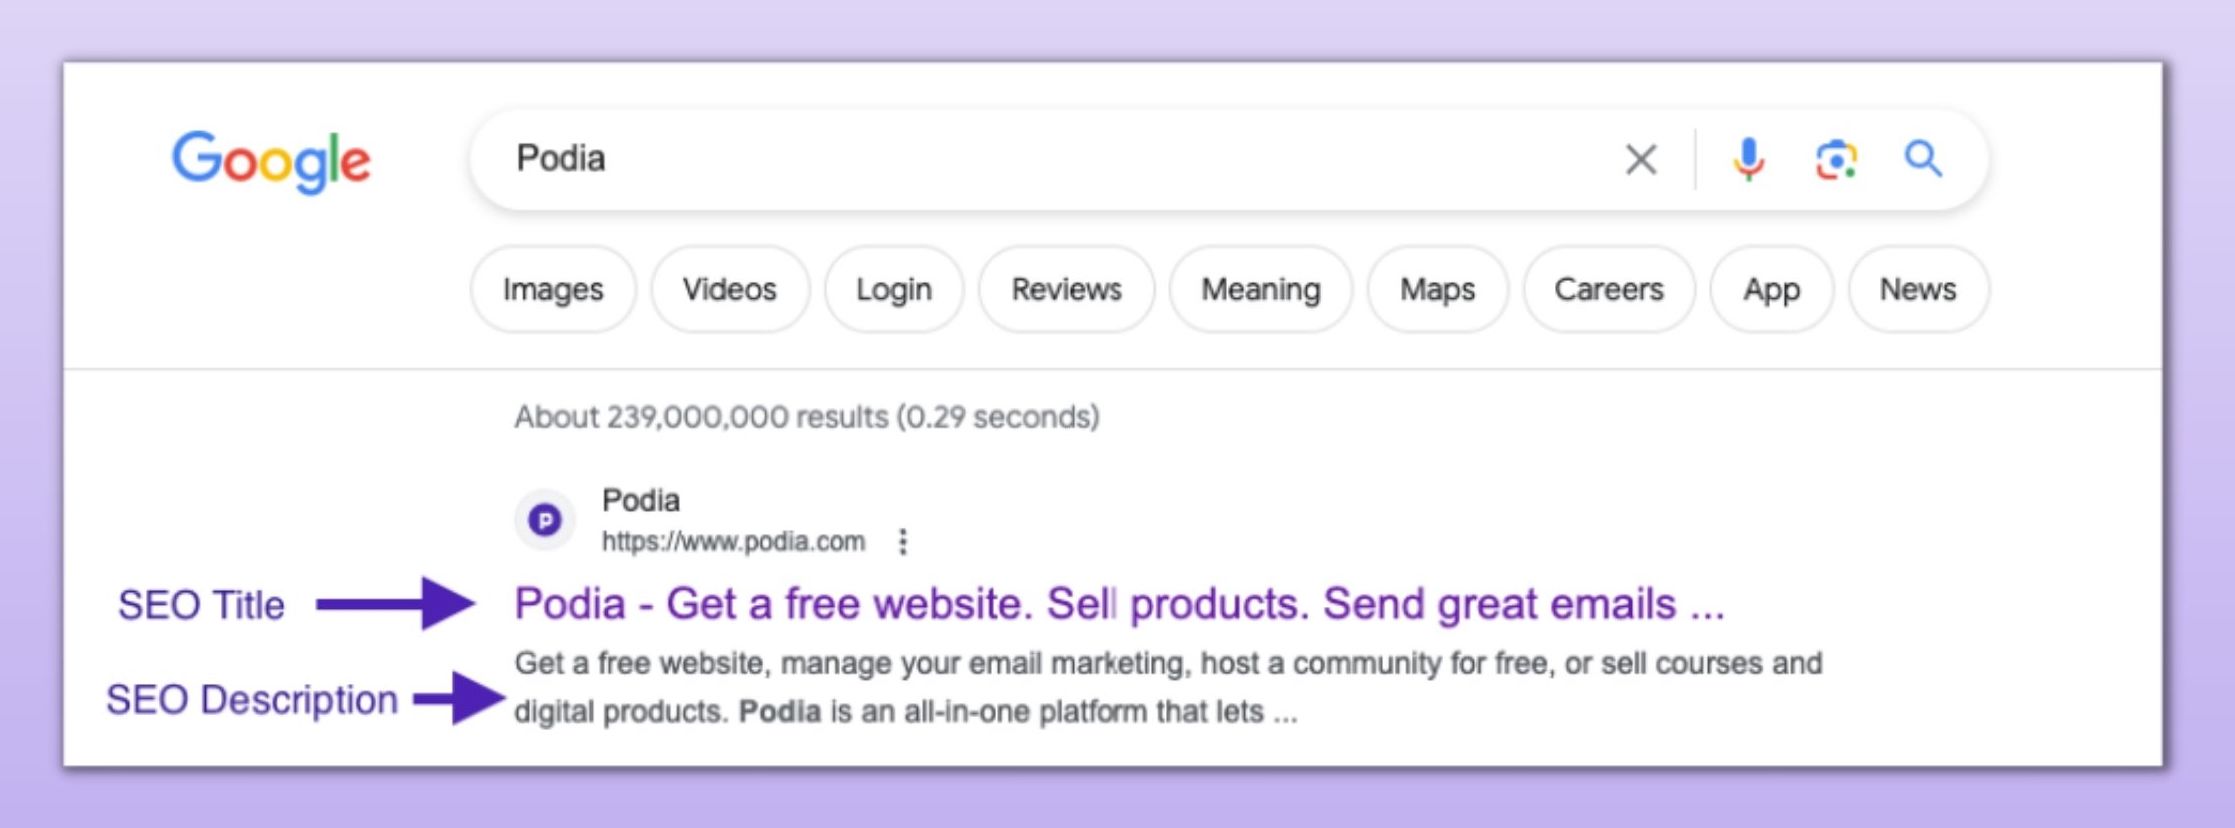Select the Reviews filter chip
2235x828 pixels.
1066,289
